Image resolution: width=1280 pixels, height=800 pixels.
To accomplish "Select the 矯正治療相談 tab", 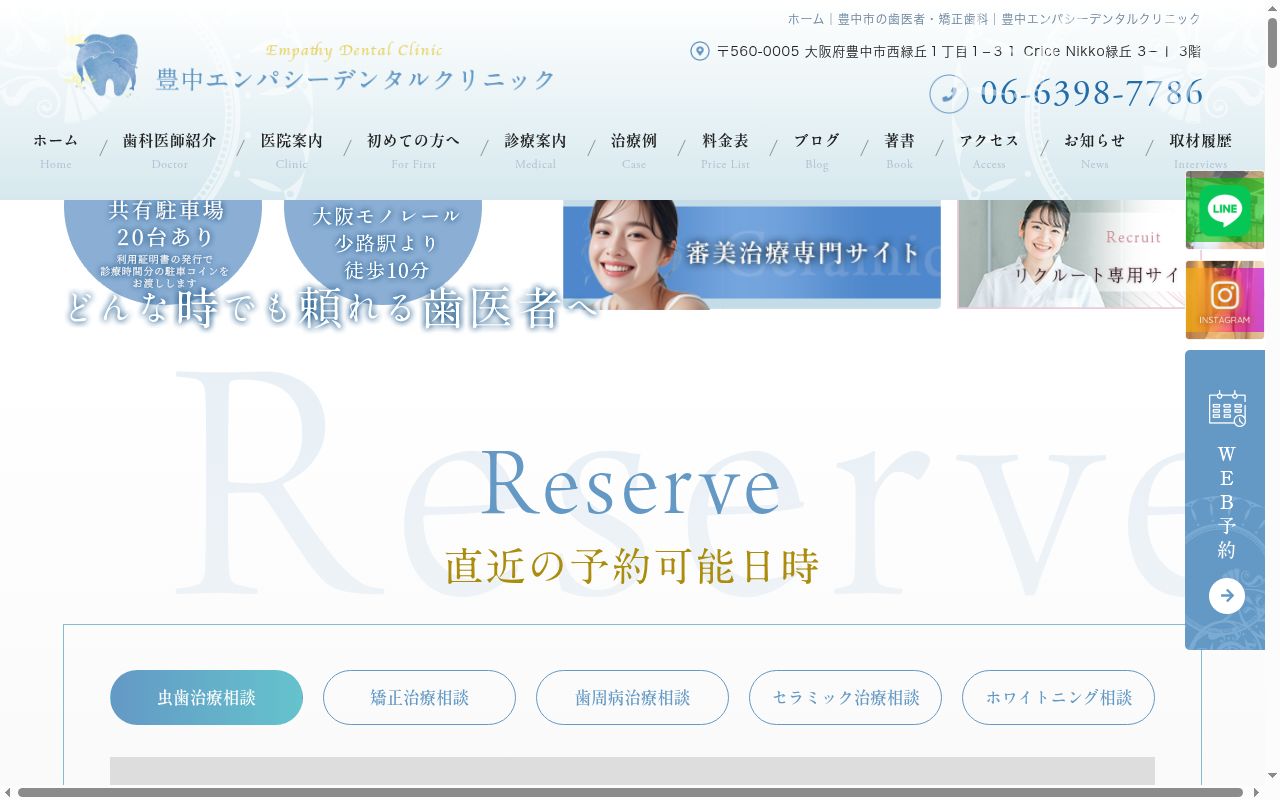I will (419, 697).
